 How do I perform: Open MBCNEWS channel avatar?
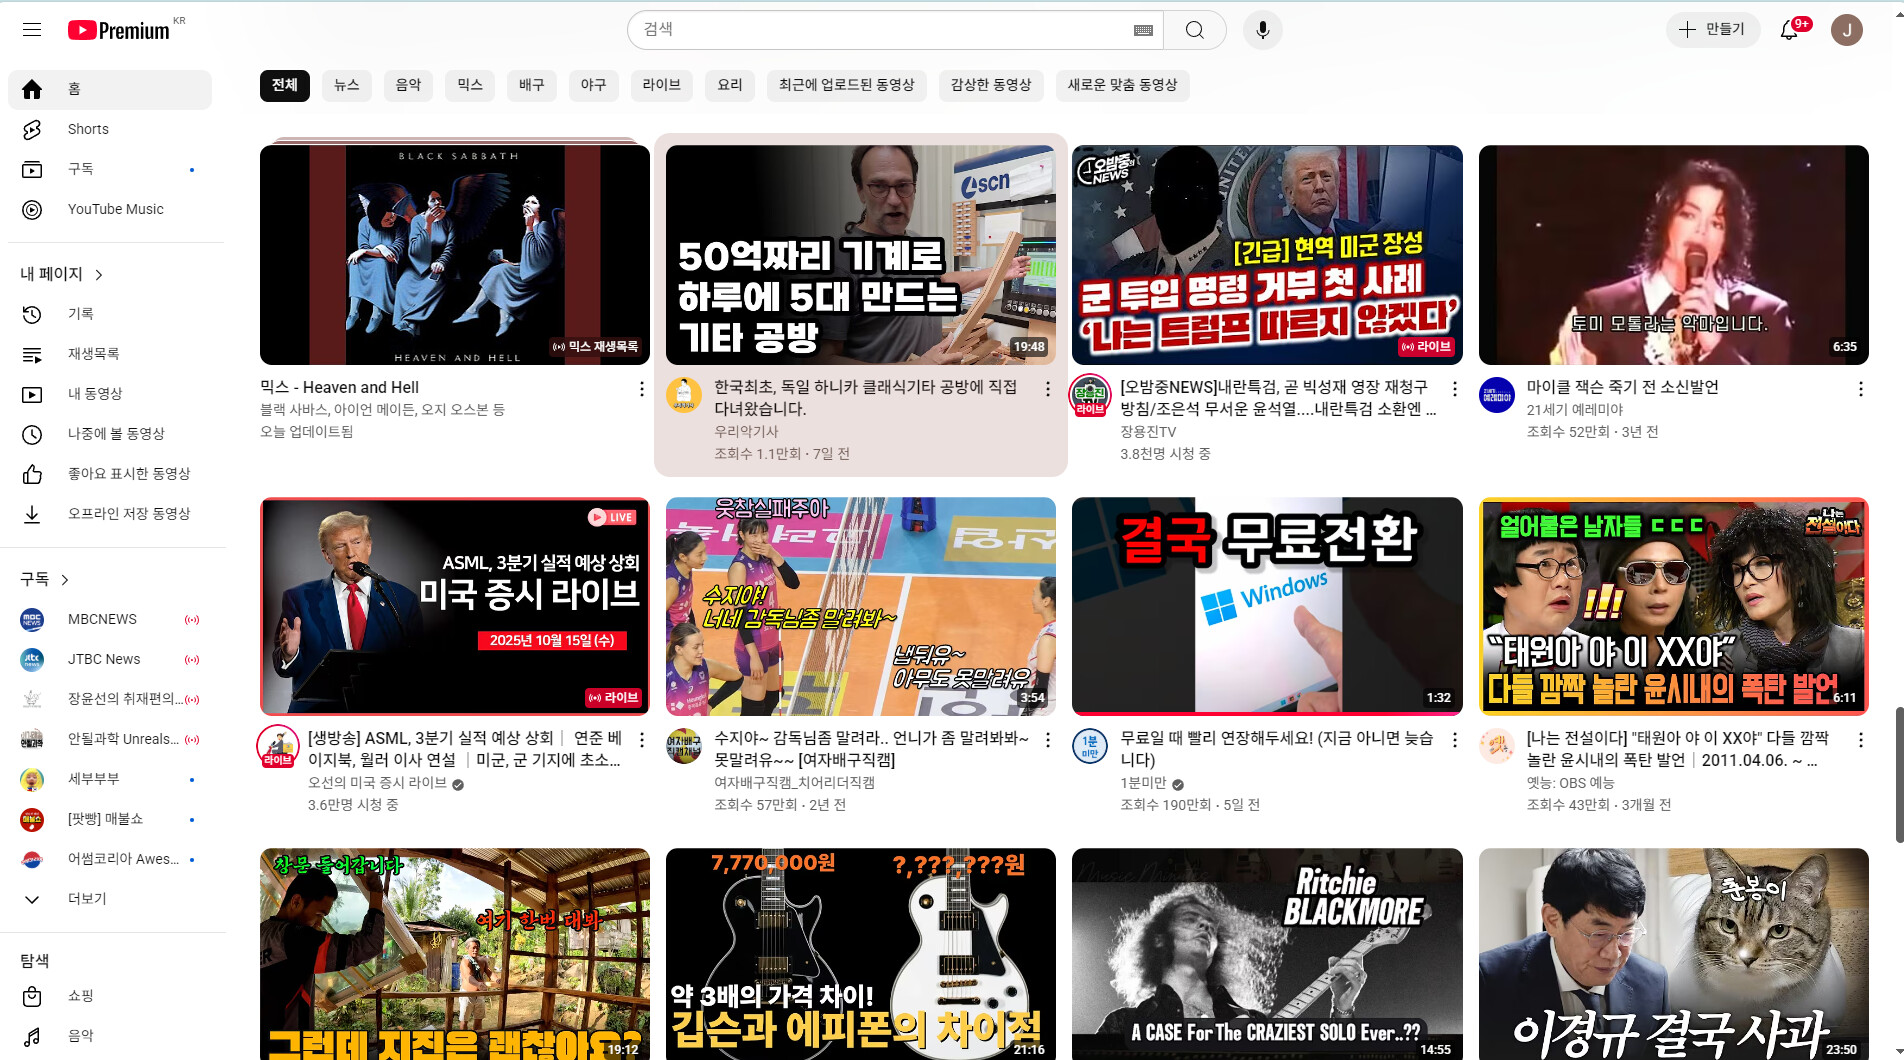tap(32, 619)
